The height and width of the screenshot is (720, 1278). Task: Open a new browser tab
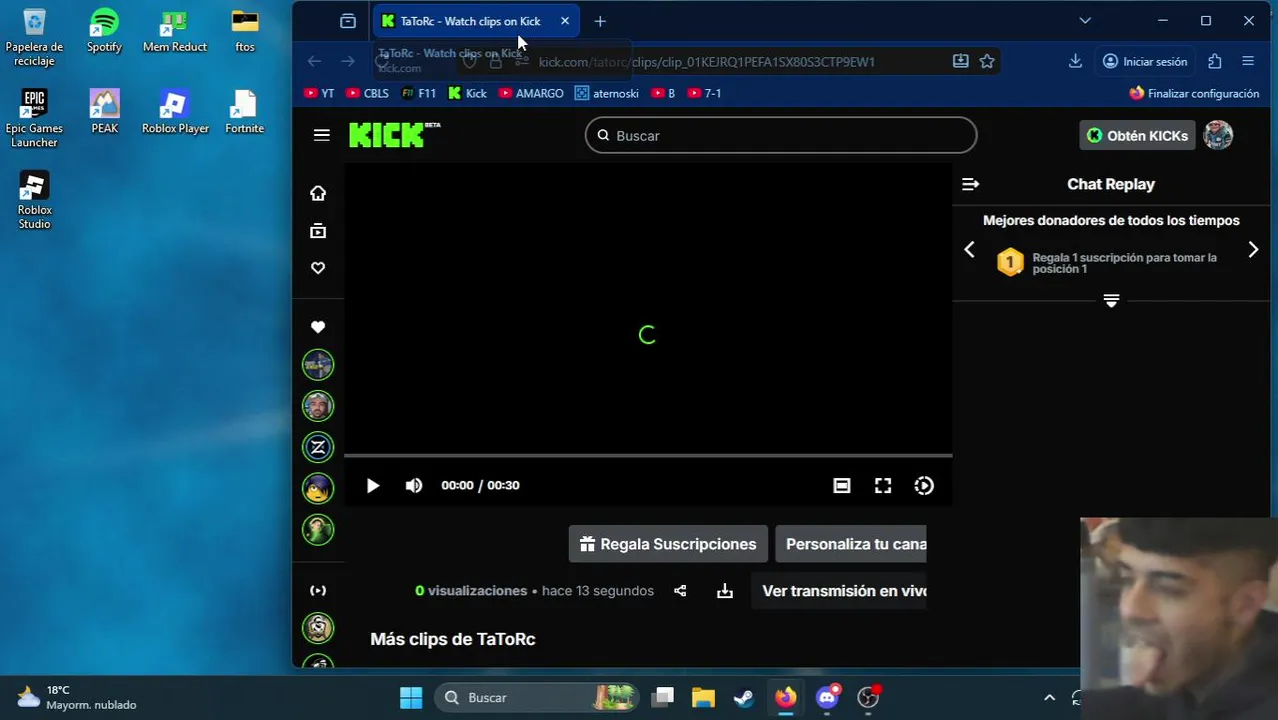600,21
